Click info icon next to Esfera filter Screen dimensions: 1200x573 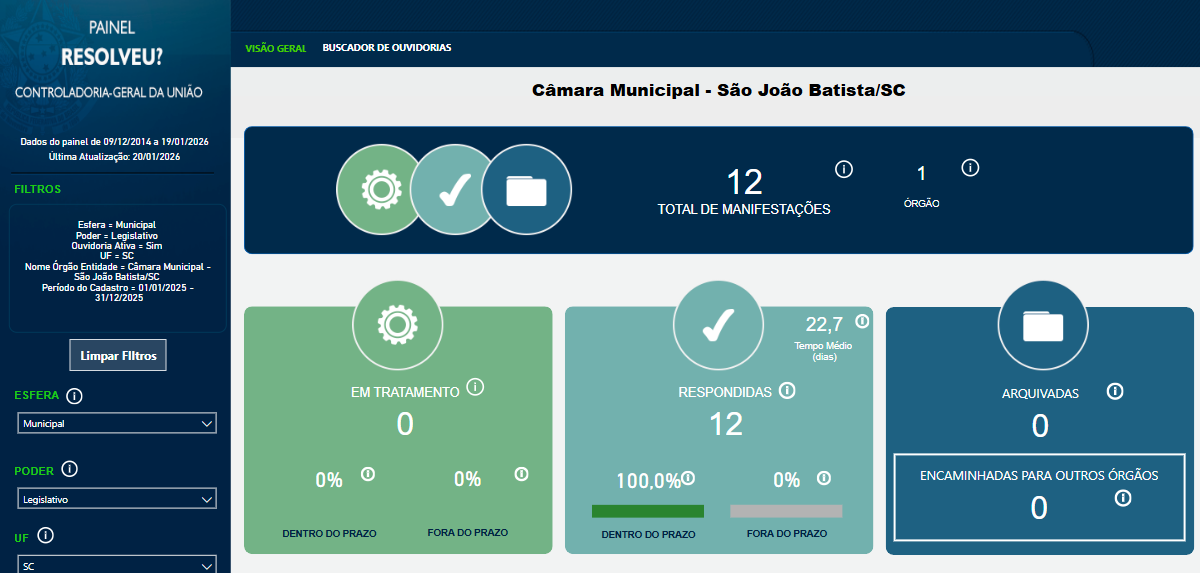point(74,395)
